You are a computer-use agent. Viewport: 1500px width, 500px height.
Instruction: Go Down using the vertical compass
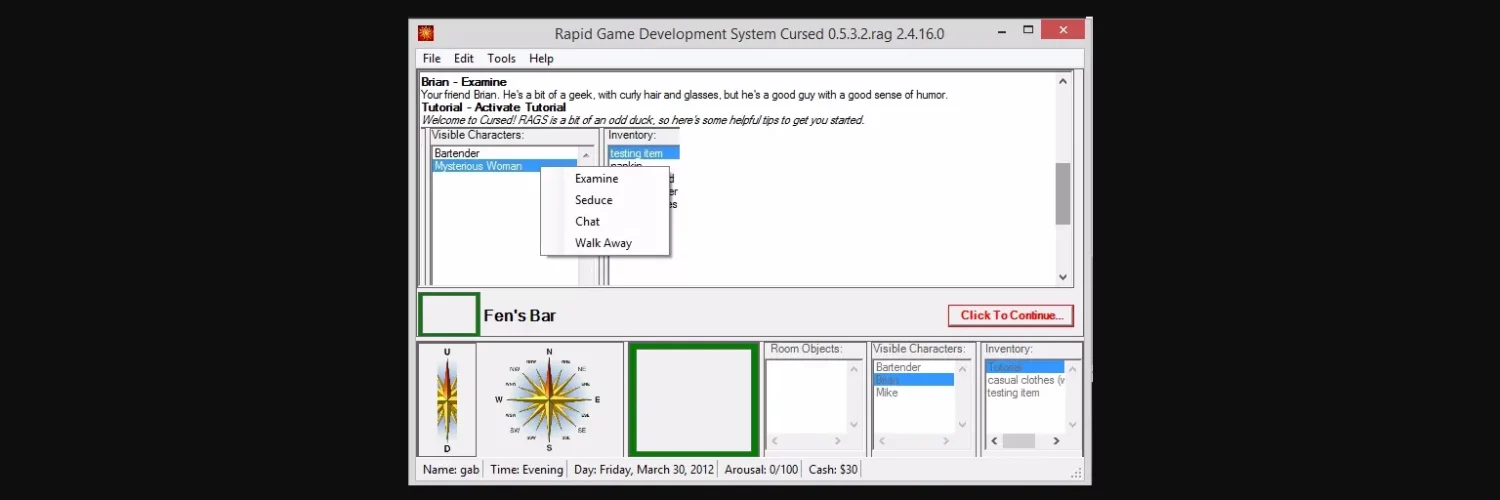(x=447, y=447)
